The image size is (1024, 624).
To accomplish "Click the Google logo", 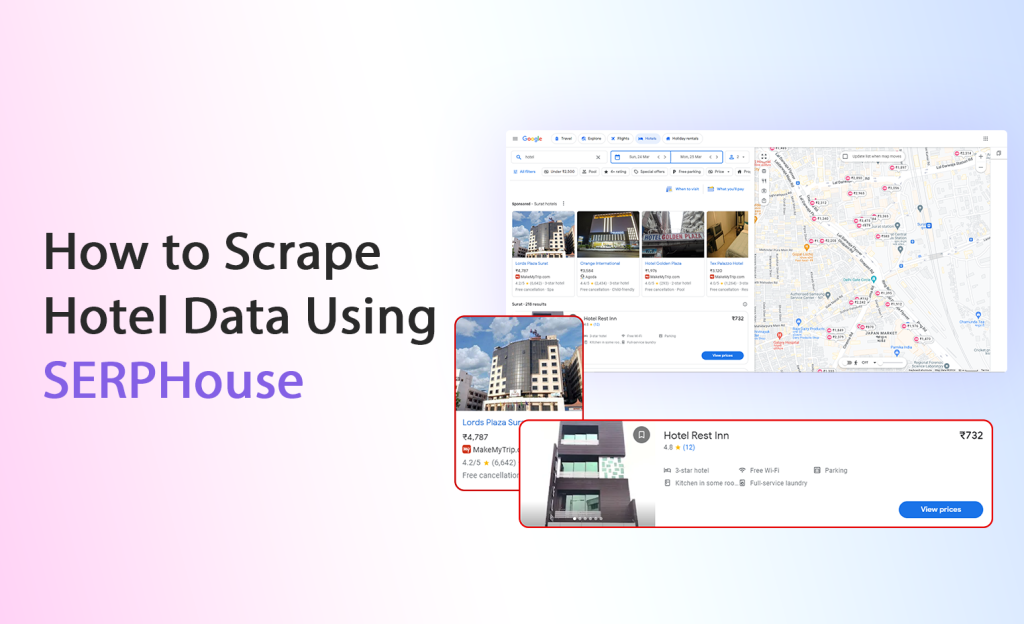I will pyautogui.click(x=532, y=138).
